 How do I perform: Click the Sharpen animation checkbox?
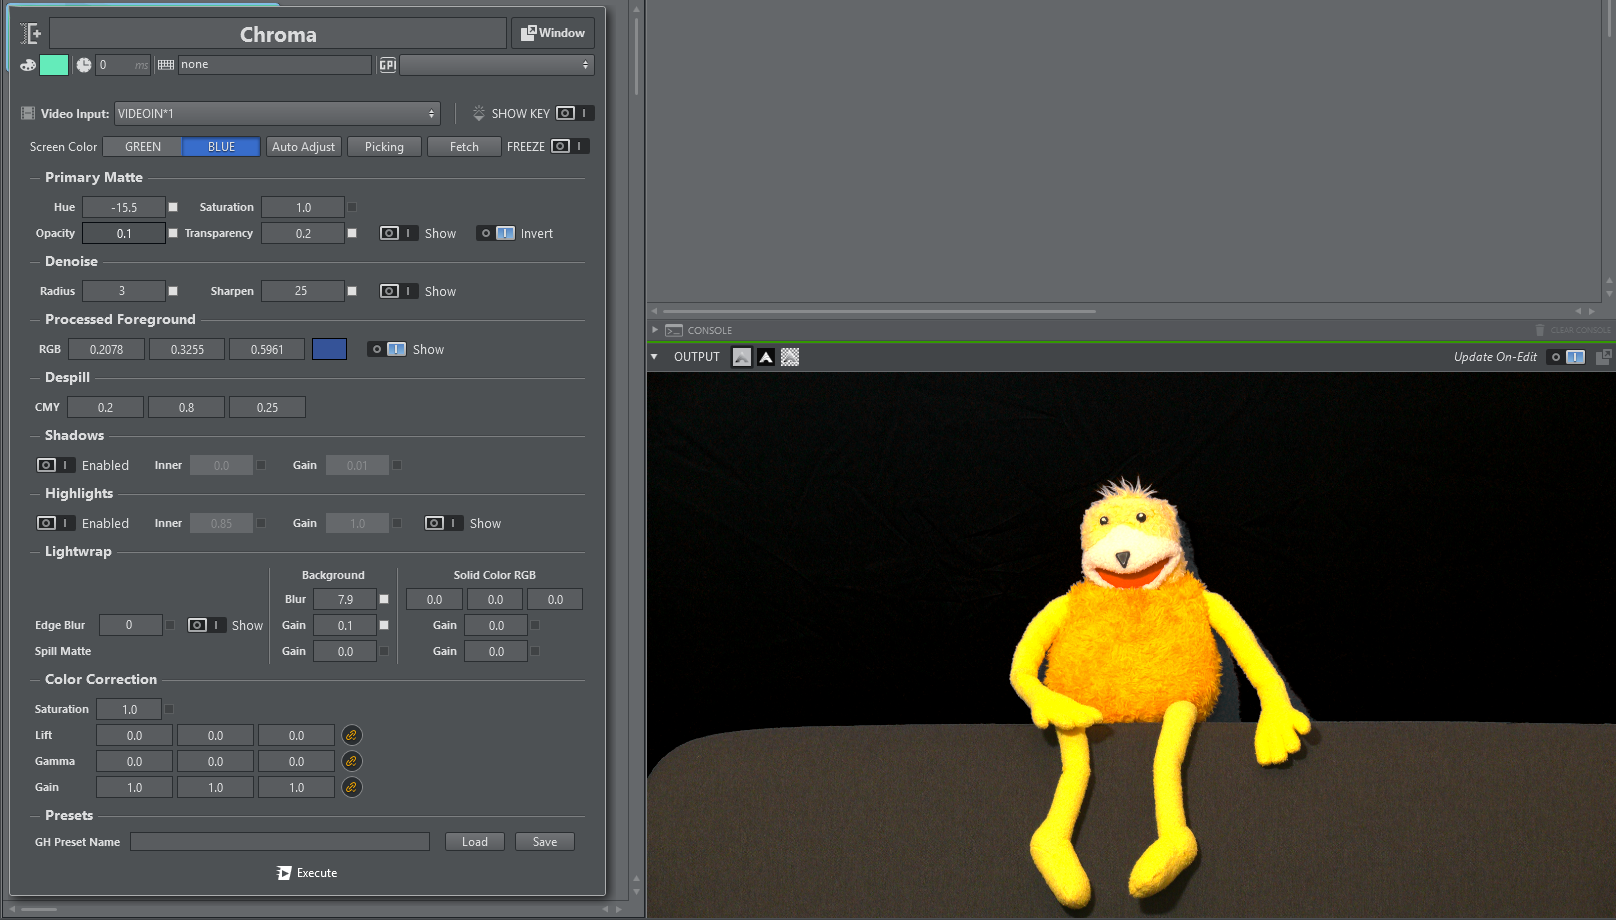pyautogui.click(x=352, y=291)
